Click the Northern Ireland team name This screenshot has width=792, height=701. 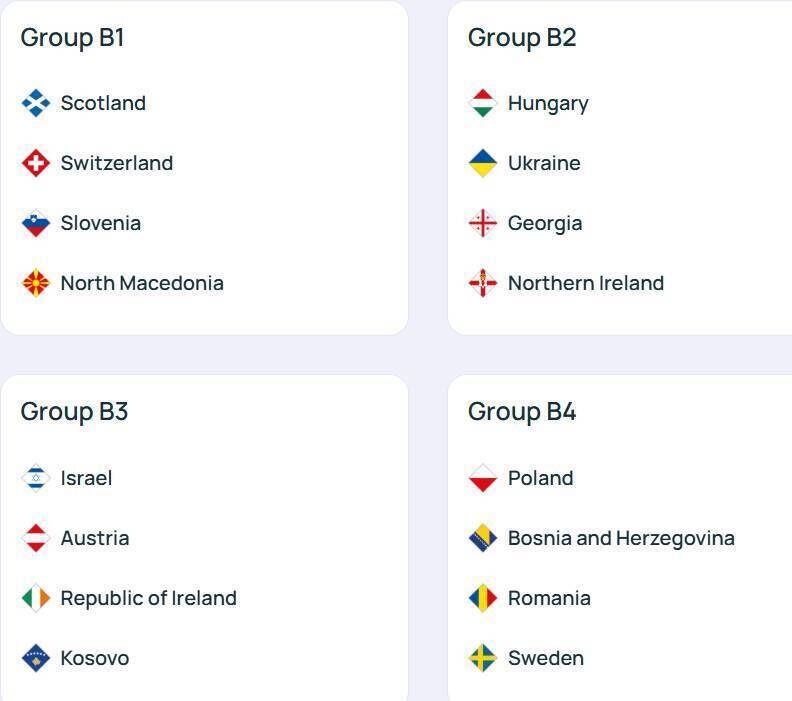[x=585, y=283]
